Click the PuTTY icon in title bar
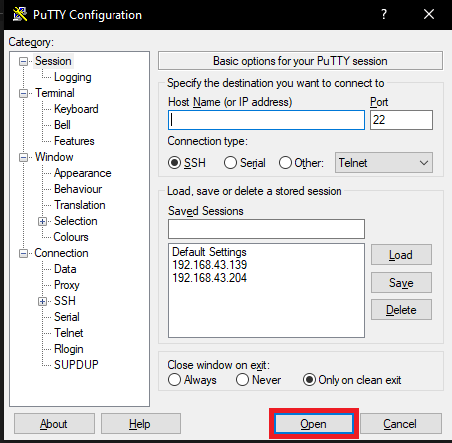Screen dimensions: 452x443 20,15
